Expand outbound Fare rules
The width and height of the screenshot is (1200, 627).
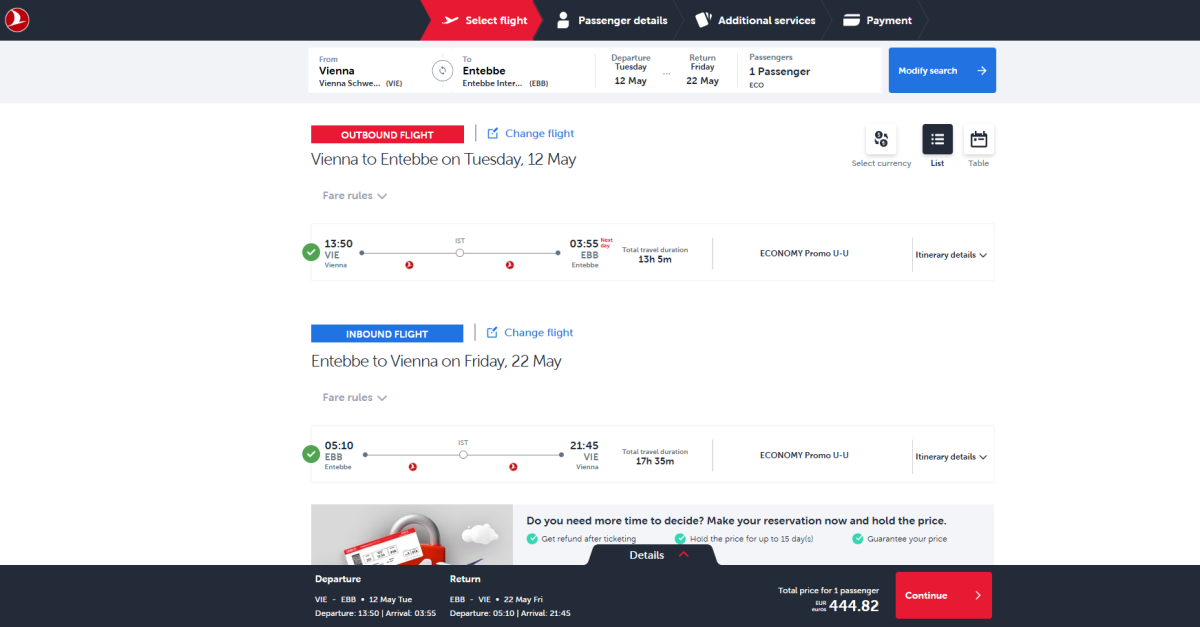coord(354,196)
